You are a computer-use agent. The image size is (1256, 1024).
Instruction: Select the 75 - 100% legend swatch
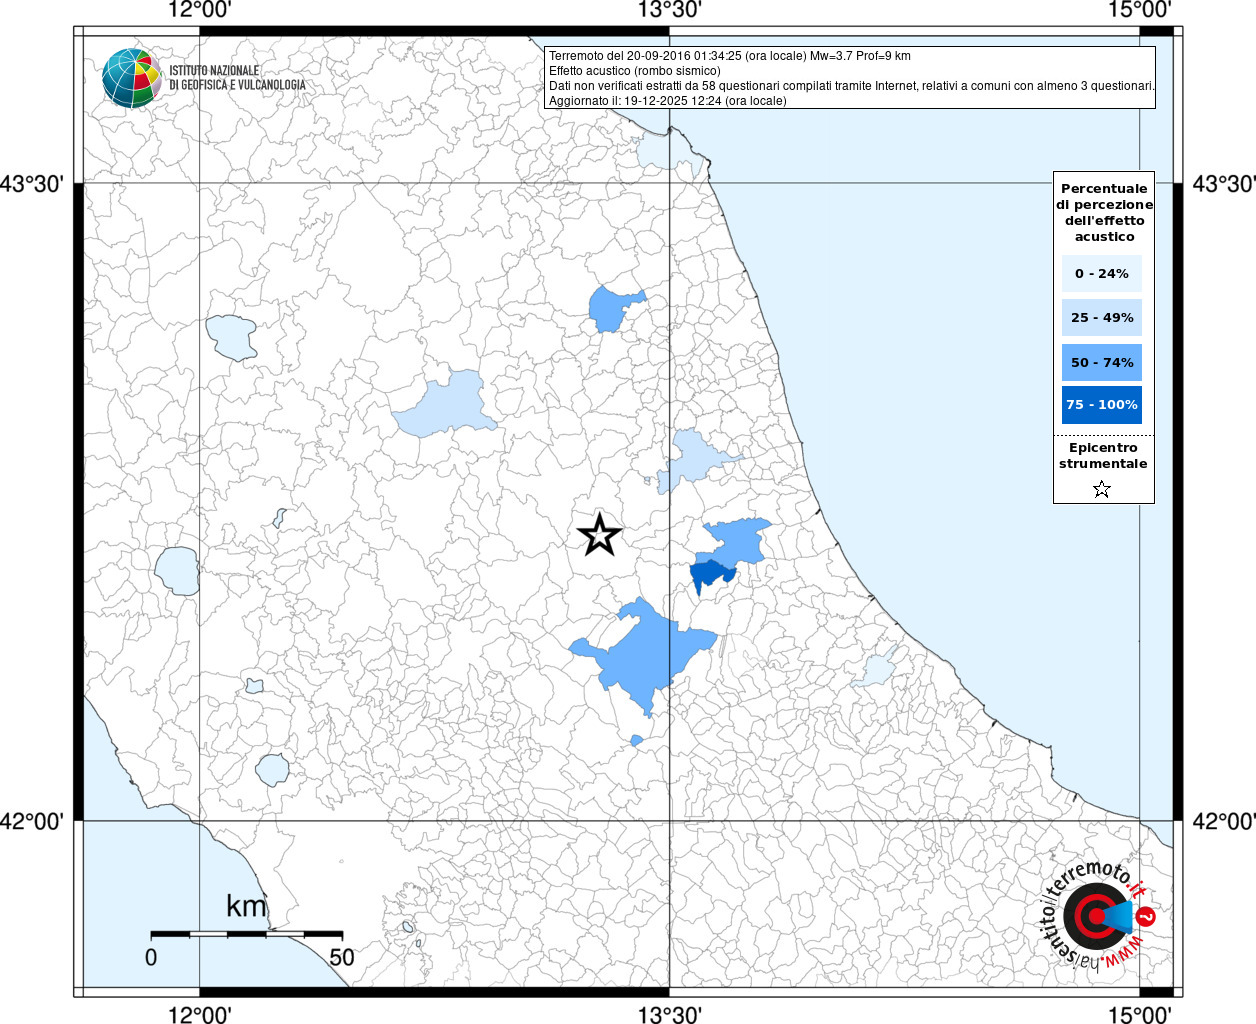(1102, 405)
